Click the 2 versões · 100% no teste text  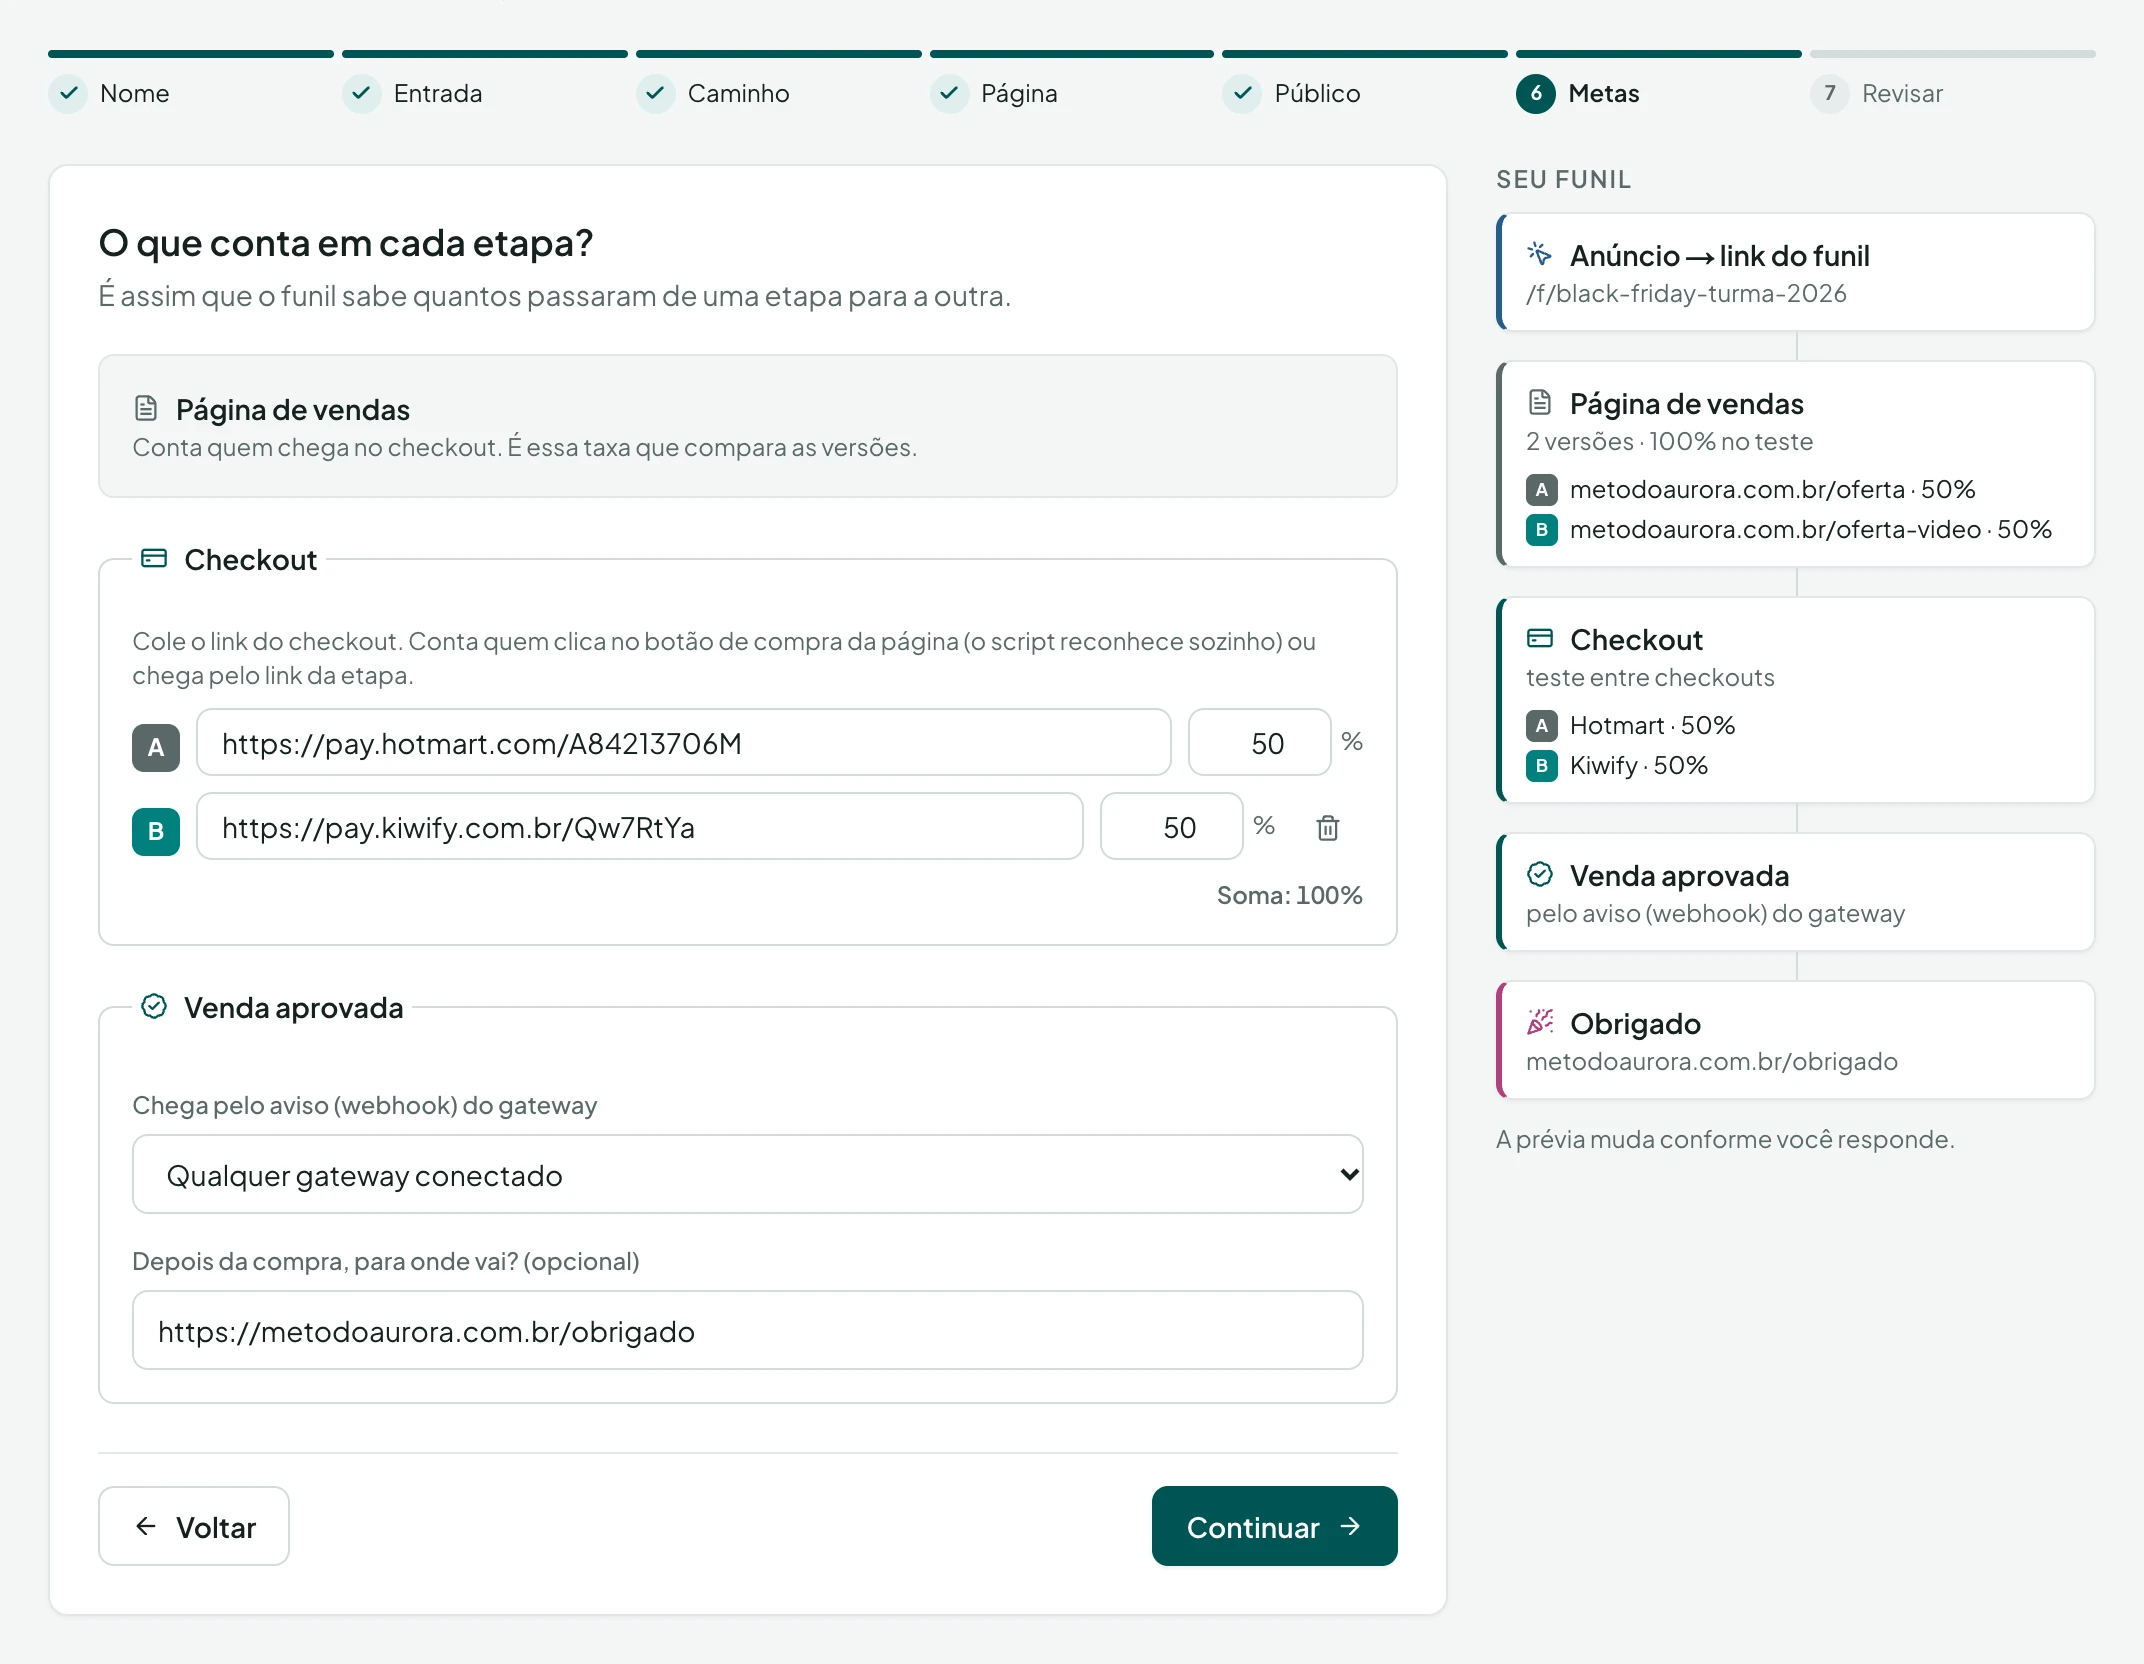[x=1669, y=441]
